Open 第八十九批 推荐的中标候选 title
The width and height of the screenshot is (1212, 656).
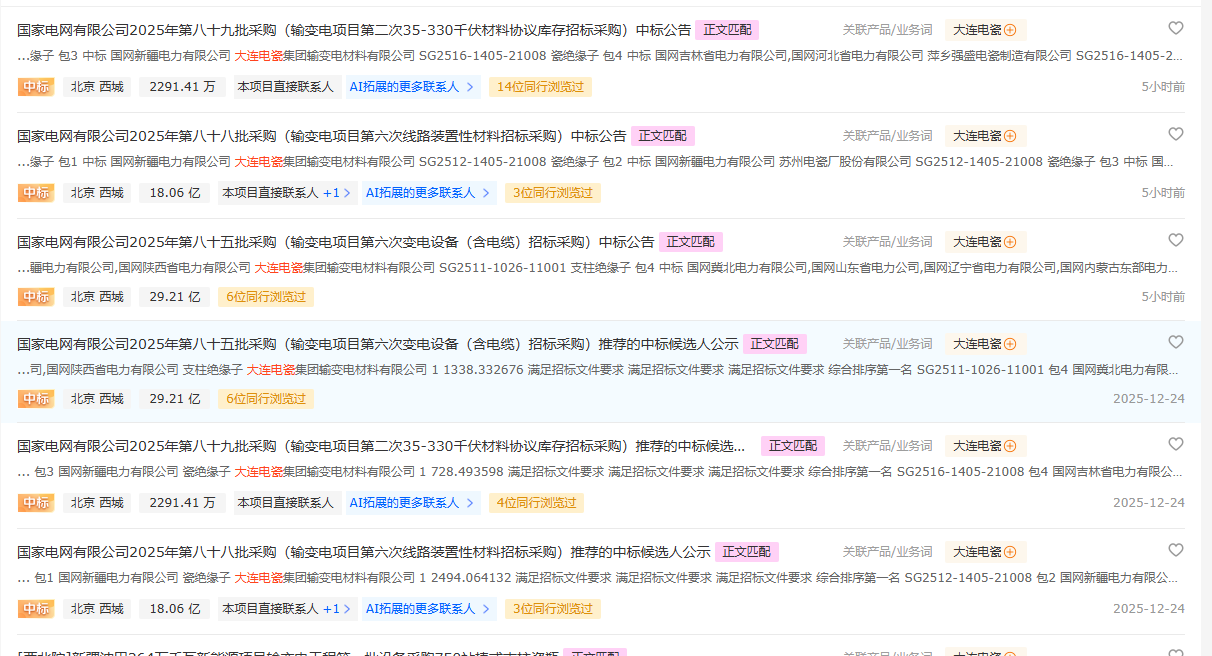tap(381, 446)
